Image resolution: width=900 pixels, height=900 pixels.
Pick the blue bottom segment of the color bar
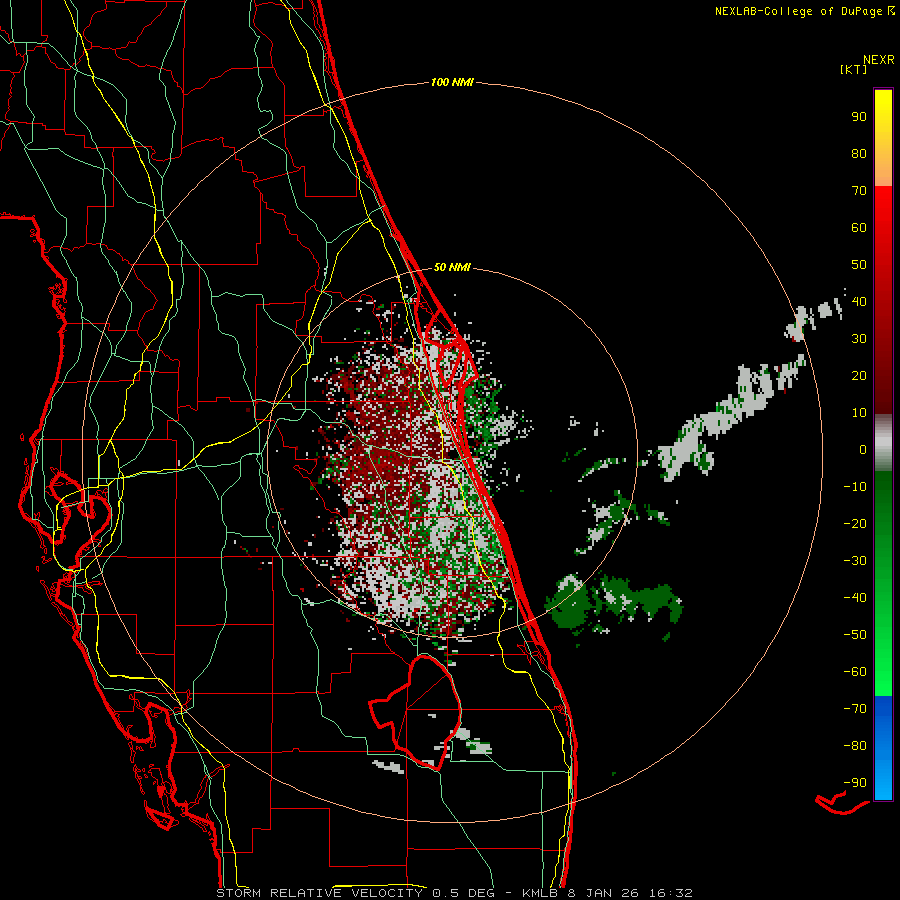883,748
